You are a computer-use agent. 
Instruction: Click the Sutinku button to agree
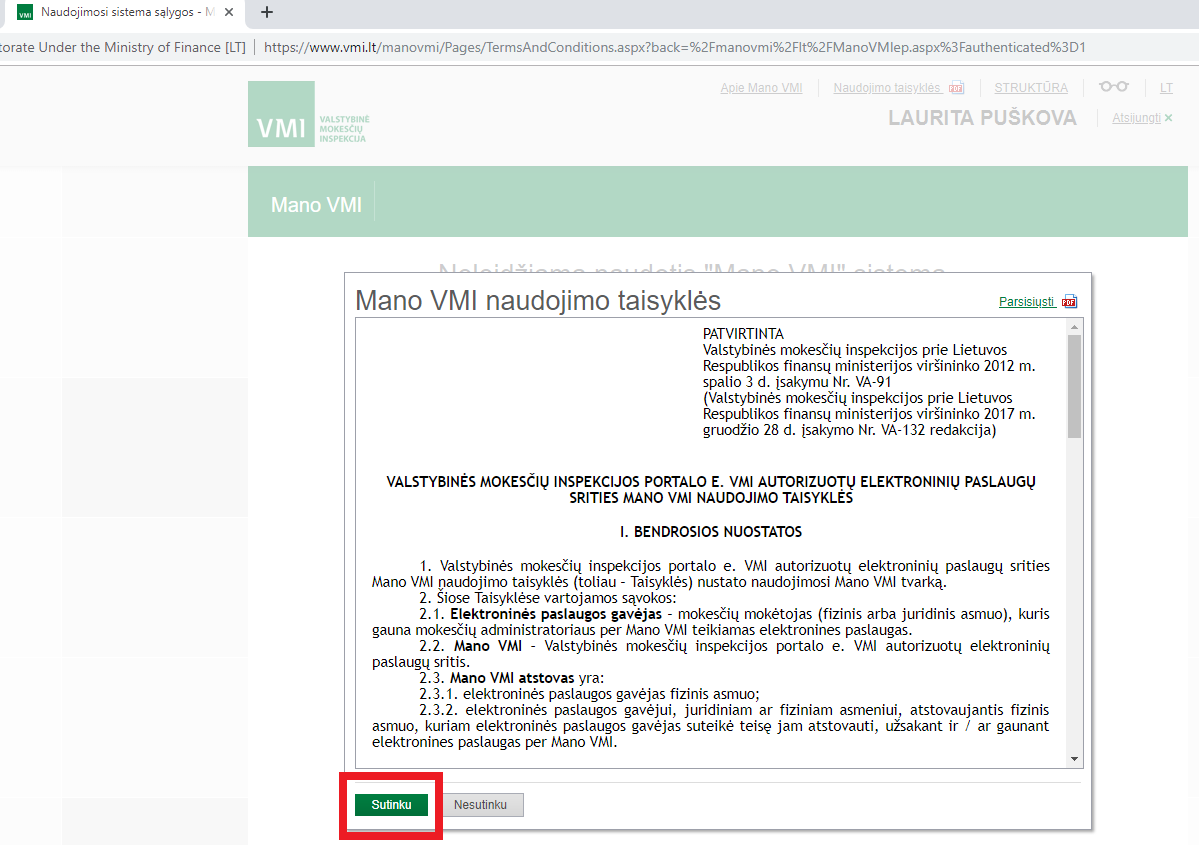(392, 804)
